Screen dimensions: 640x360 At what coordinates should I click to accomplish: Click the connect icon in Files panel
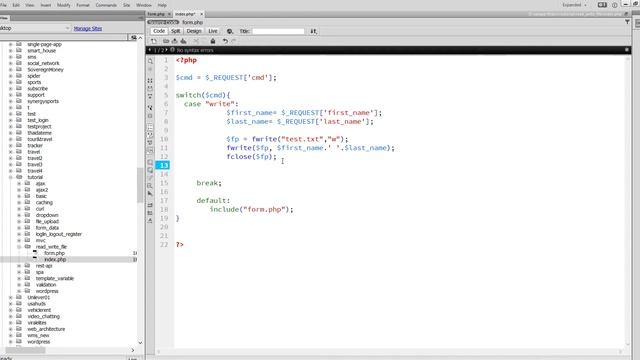(x=133, y=38)
